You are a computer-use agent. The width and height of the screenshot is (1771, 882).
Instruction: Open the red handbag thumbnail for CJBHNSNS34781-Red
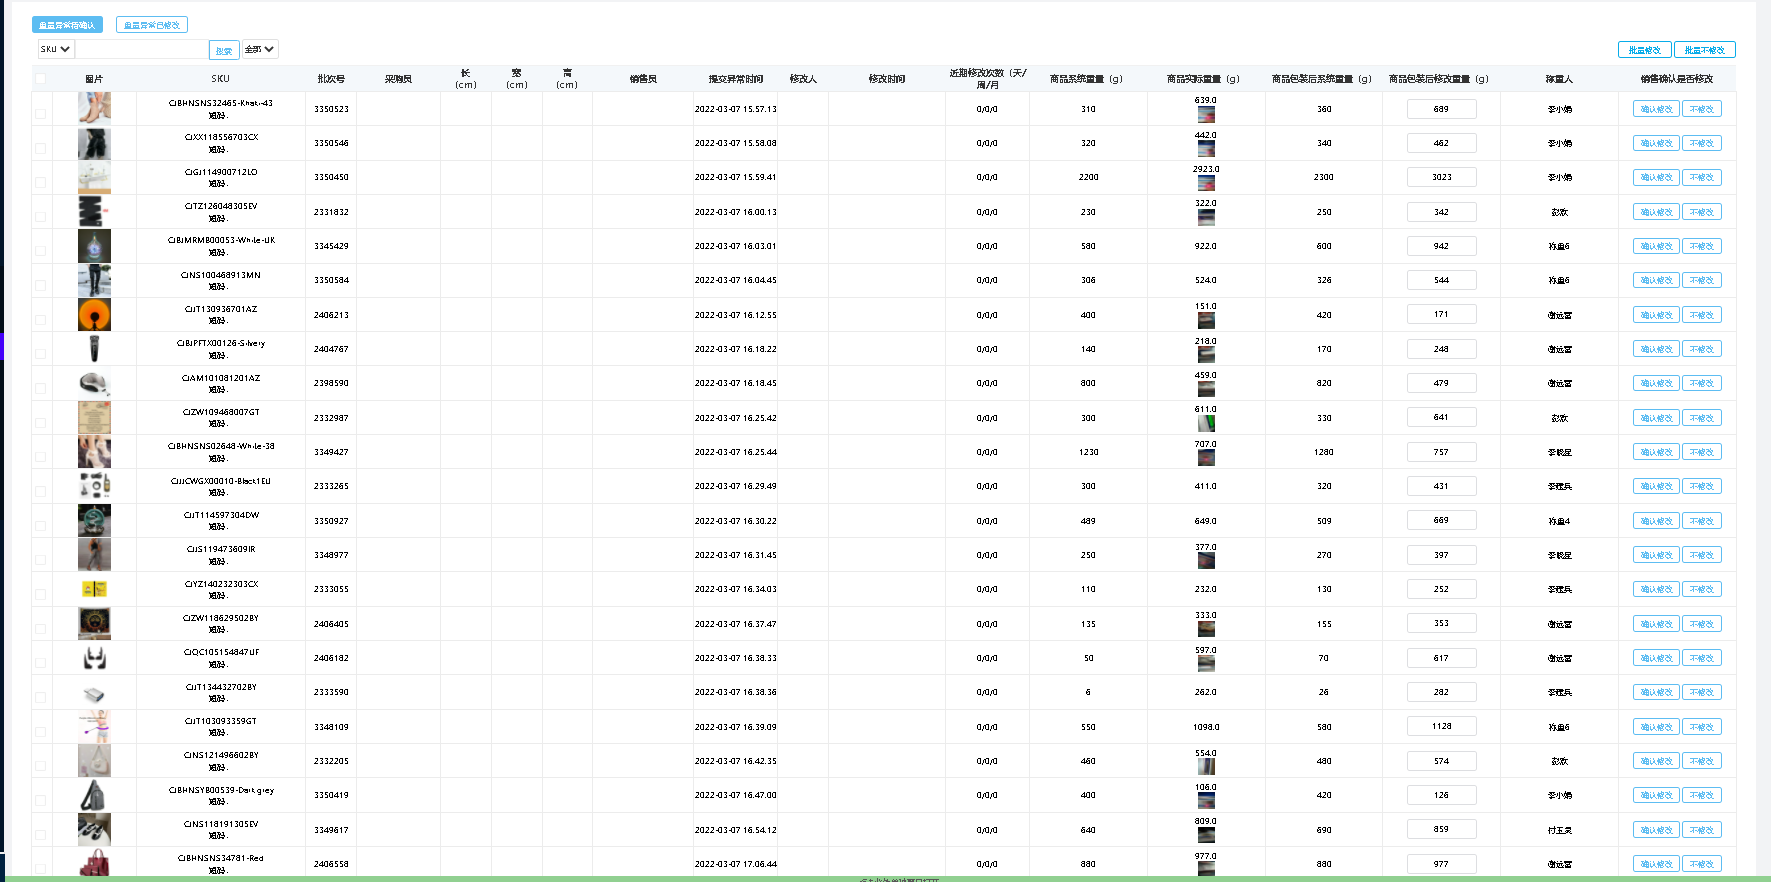click(x=94, y=863)
